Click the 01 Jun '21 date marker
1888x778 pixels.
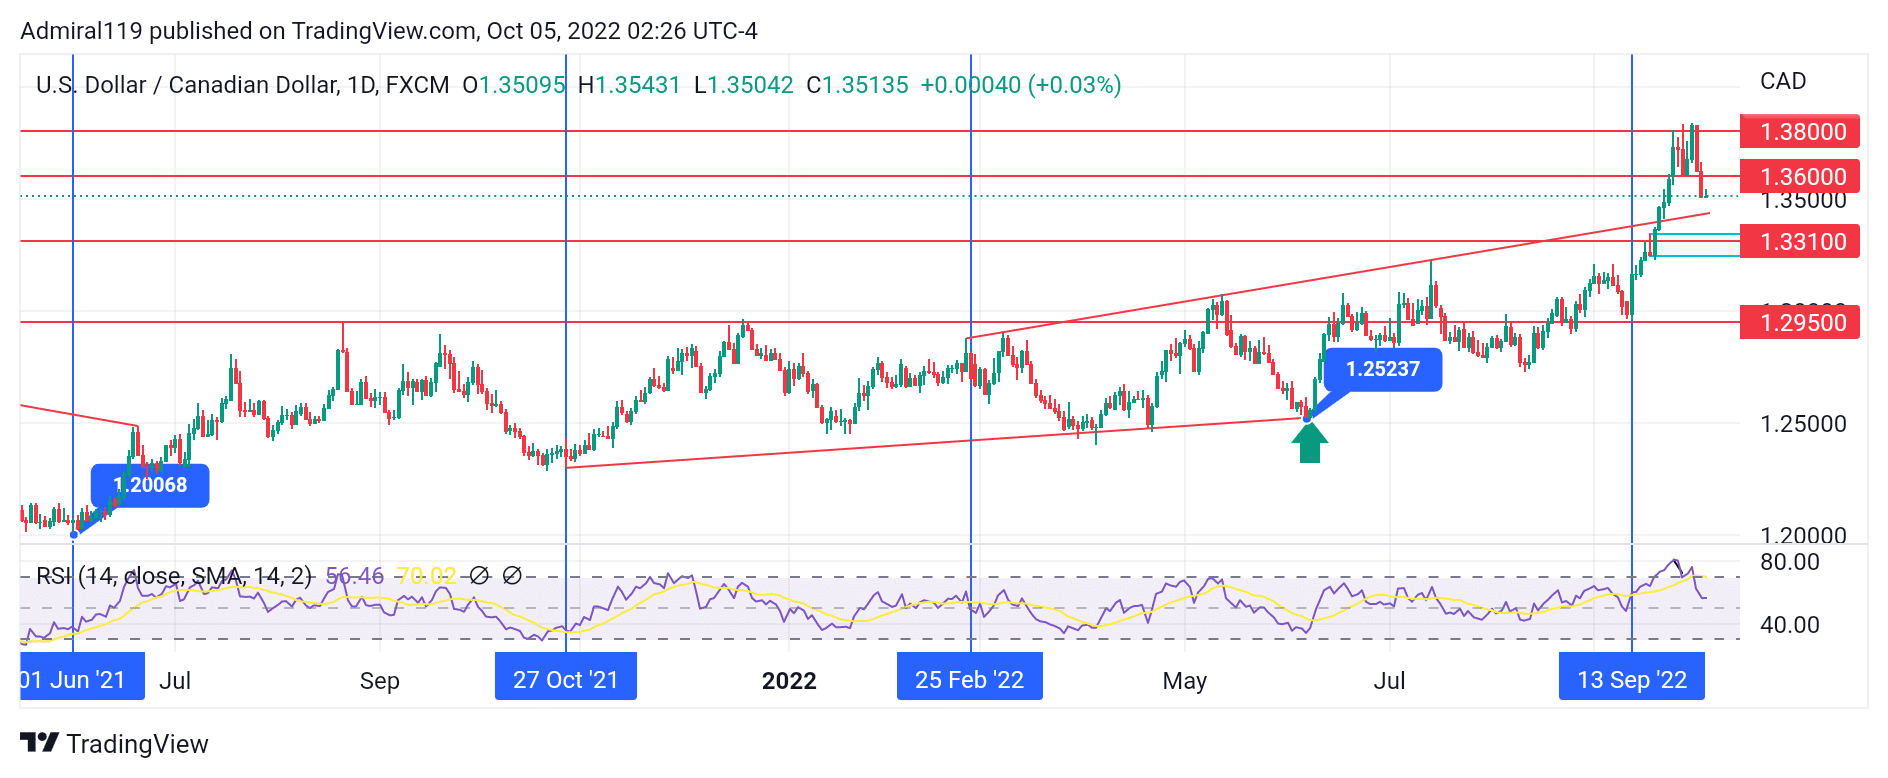(82, 677)
